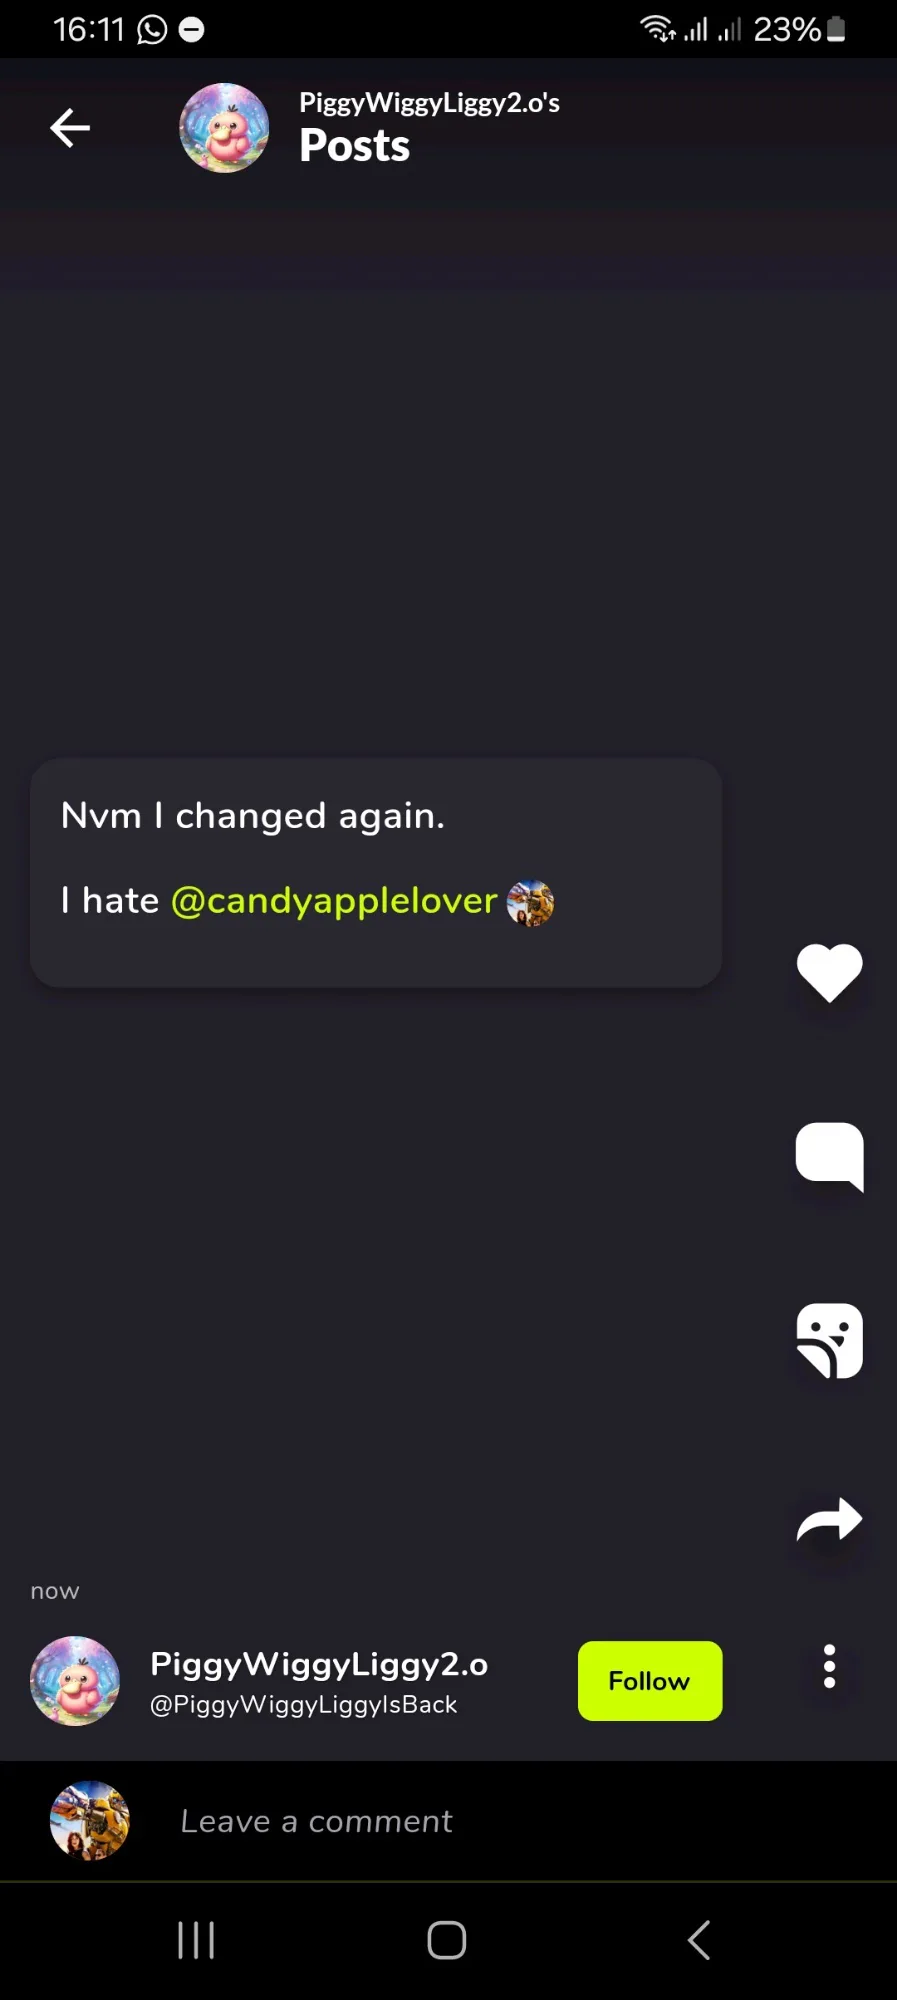Tap your own avatar beside comment box
Viewport: 897px width, 2000px height.
pyautogui.click(x=90, y=1821)
